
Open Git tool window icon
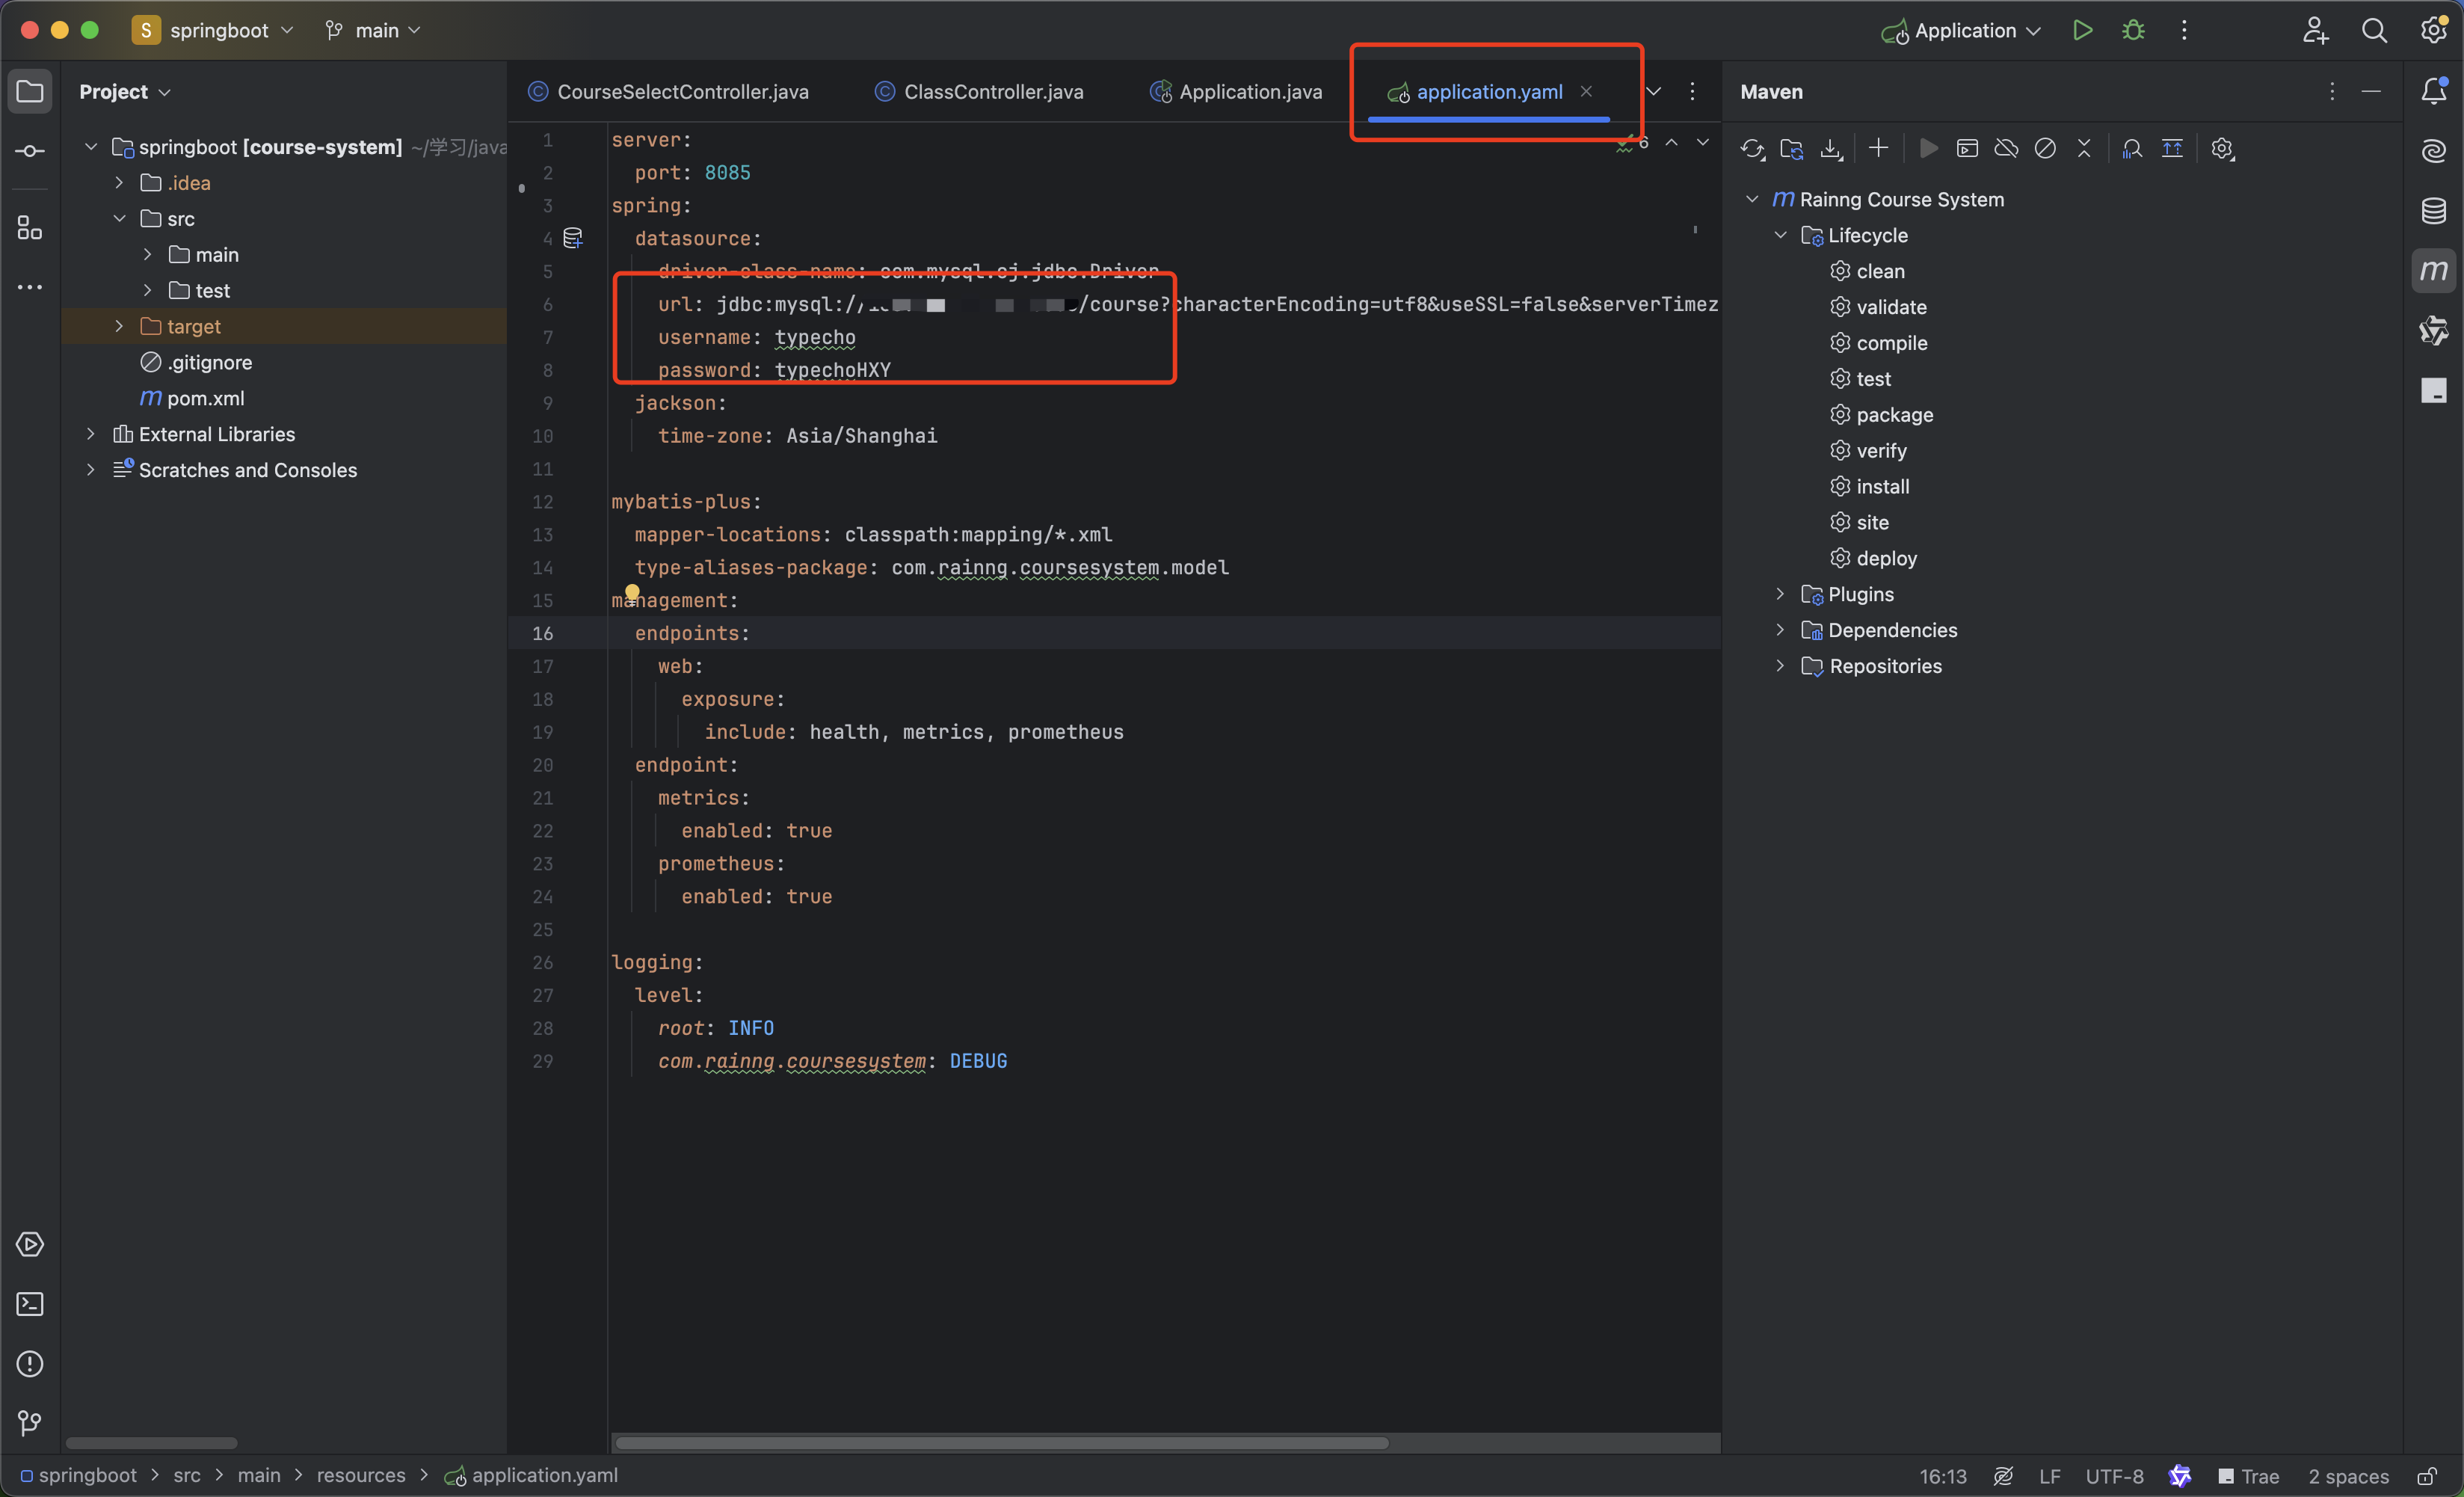coord(30,1423)
